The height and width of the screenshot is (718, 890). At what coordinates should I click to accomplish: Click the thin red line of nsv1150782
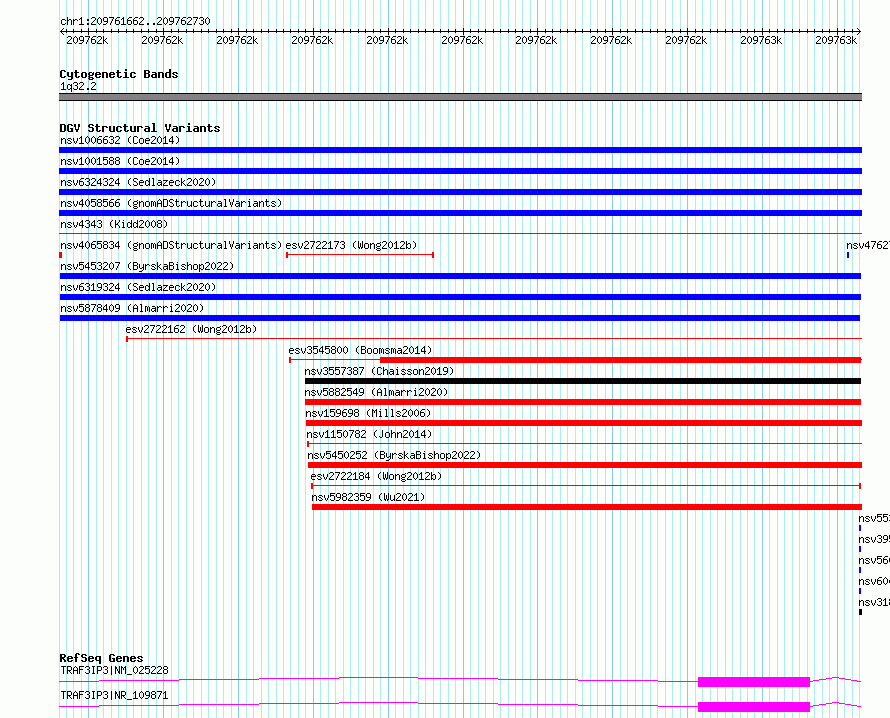coord(585,444)
